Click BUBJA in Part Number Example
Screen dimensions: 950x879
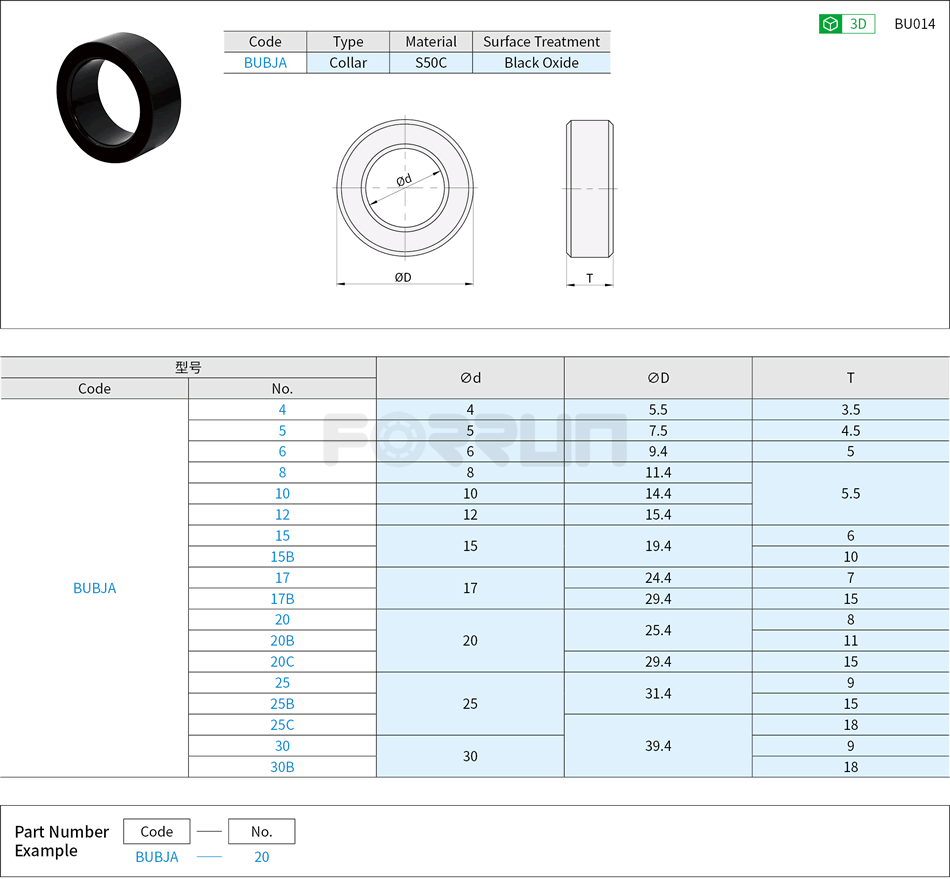tap(157, 857)
